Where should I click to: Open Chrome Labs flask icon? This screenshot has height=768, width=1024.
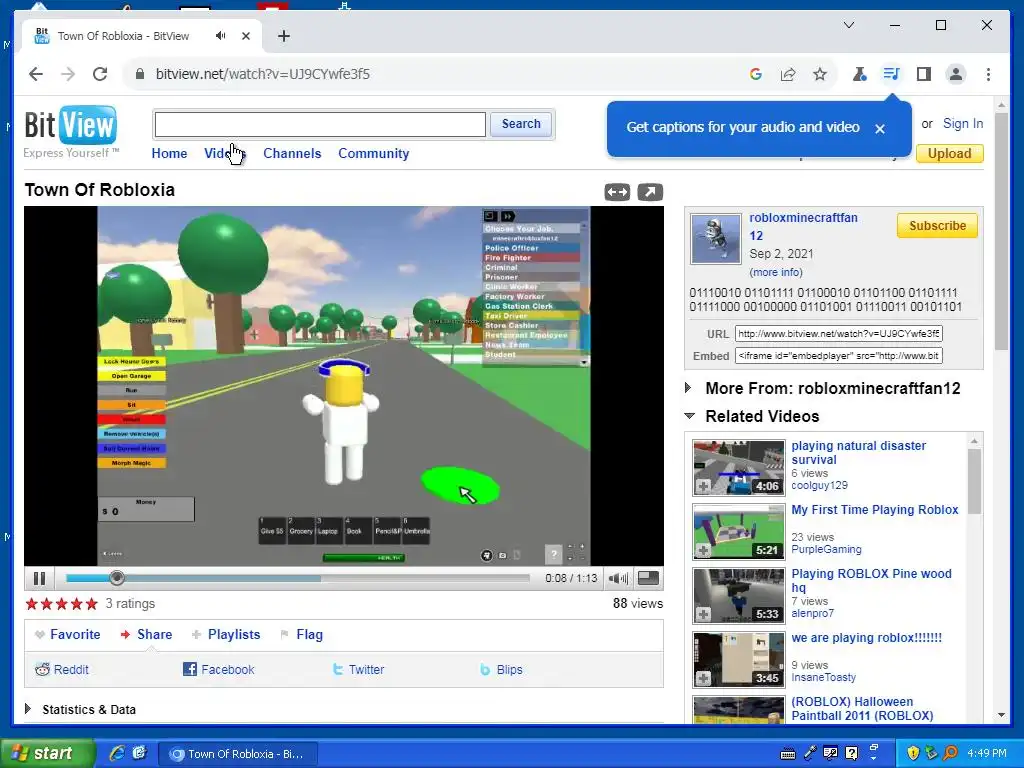859,74
